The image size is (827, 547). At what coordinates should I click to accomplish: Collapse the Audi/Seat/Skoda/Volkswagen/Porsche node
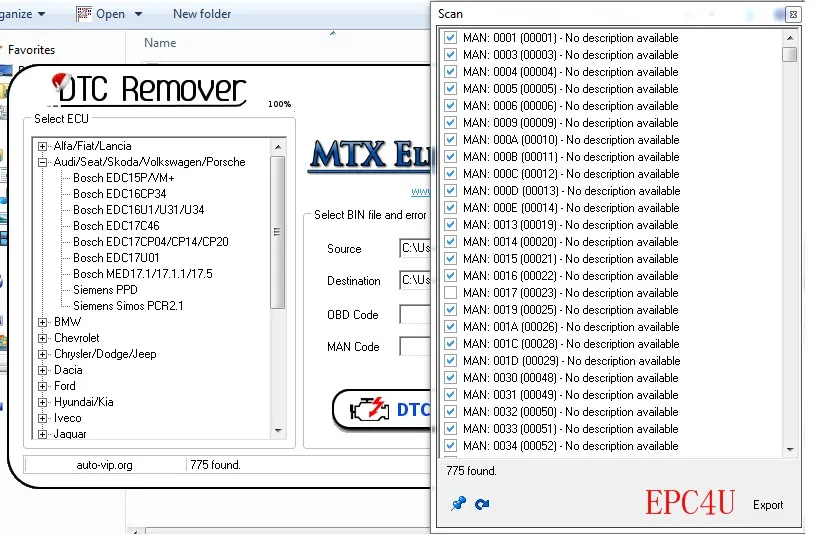coord(43,162)
